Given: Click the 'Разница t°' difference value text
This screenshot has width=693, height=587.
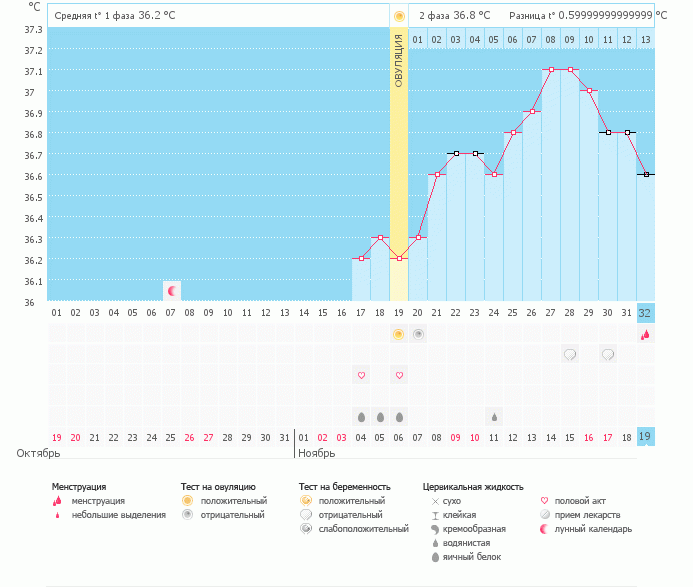Looking at the screenshot, I should tap(588, 16).
